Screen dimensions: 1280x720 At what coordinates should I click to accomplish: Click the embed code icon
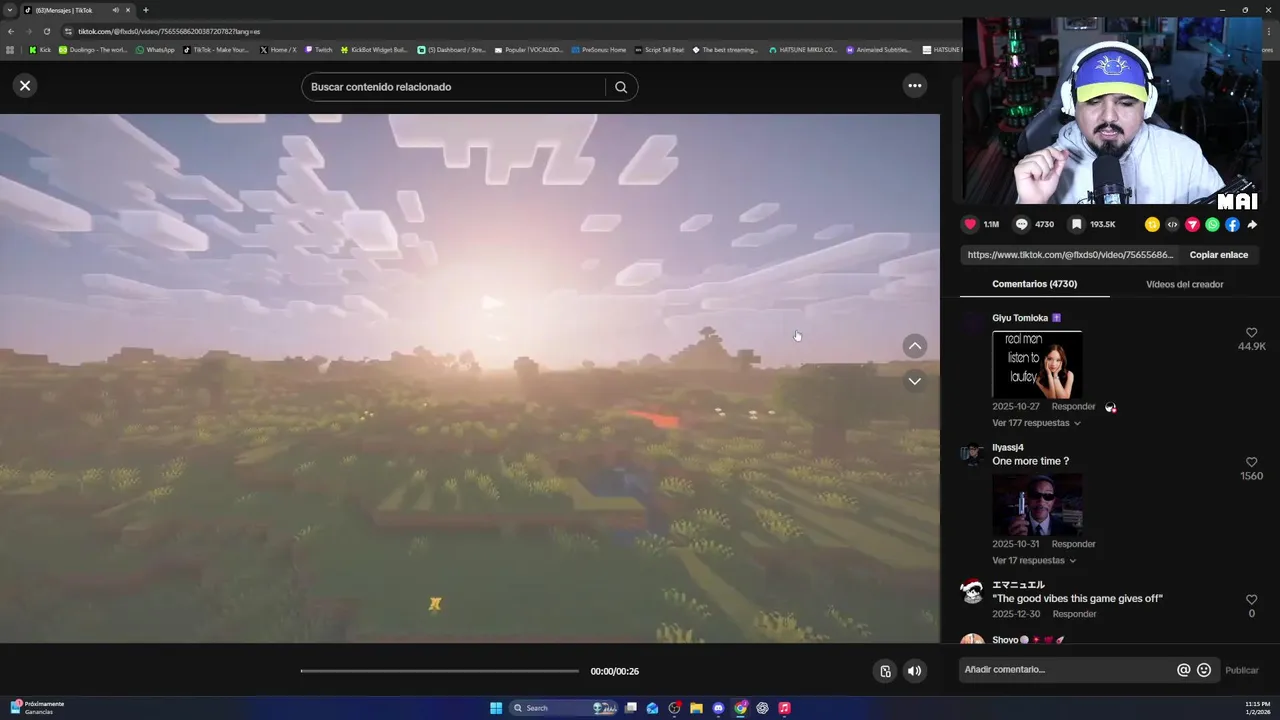[1172, 225]
